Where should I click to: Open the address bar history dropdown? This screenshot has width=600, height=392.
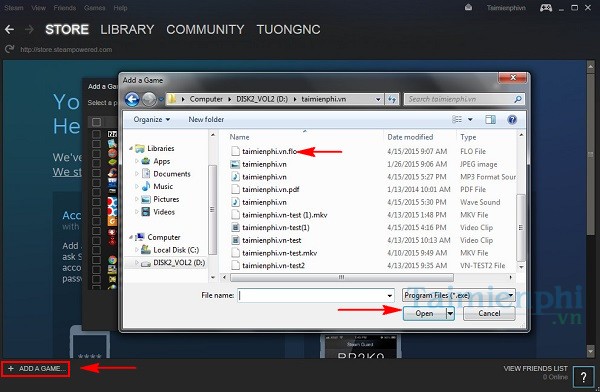(x=378, y=99)
